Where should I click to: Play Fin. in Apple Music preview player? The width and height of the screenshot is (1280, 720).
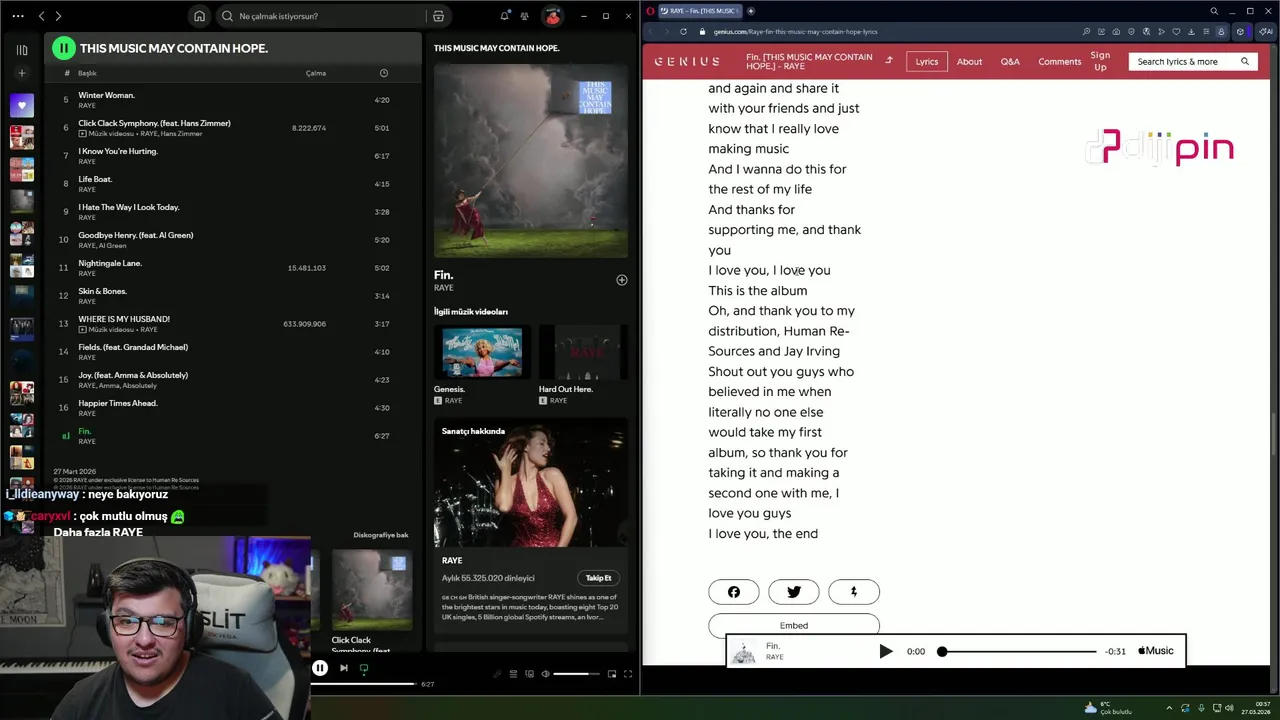click(885, 651)
